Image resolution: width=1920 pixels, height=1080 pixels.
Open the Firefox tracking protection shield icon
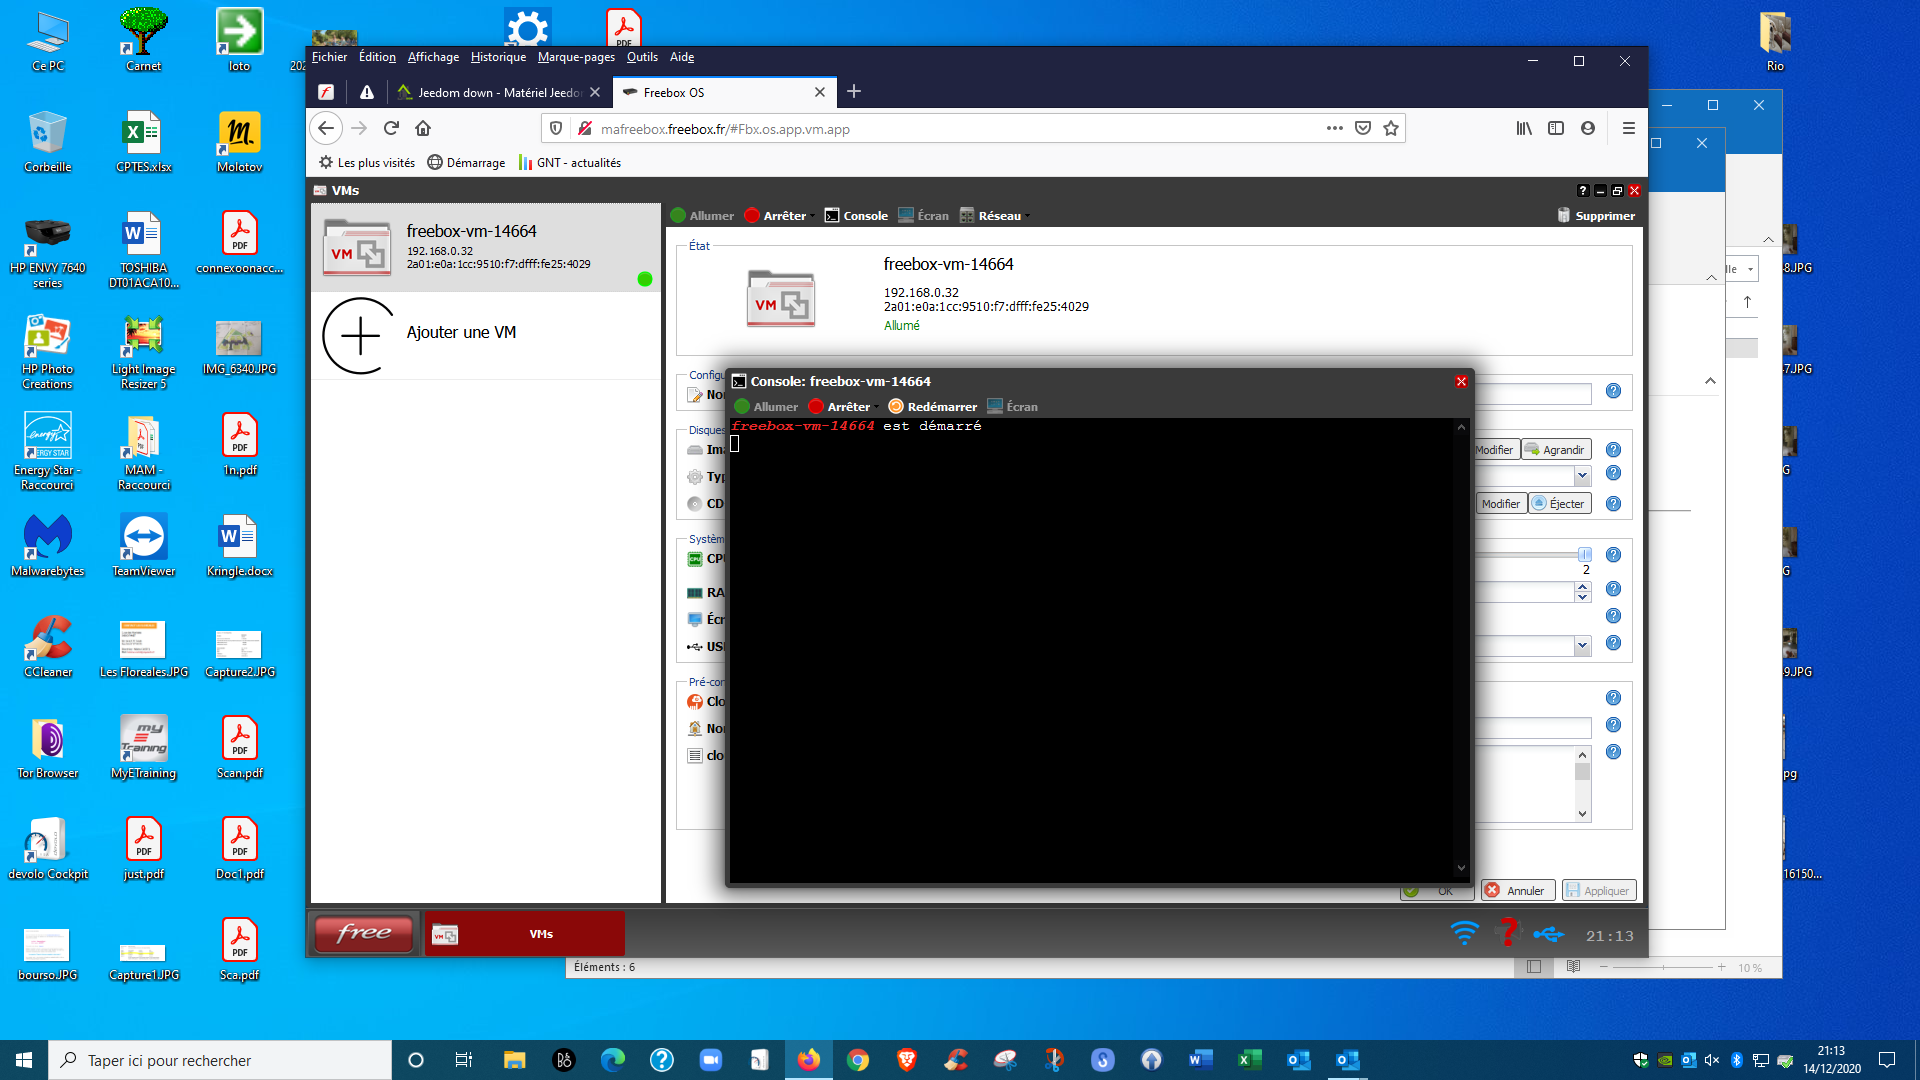(x=556, y=128)
